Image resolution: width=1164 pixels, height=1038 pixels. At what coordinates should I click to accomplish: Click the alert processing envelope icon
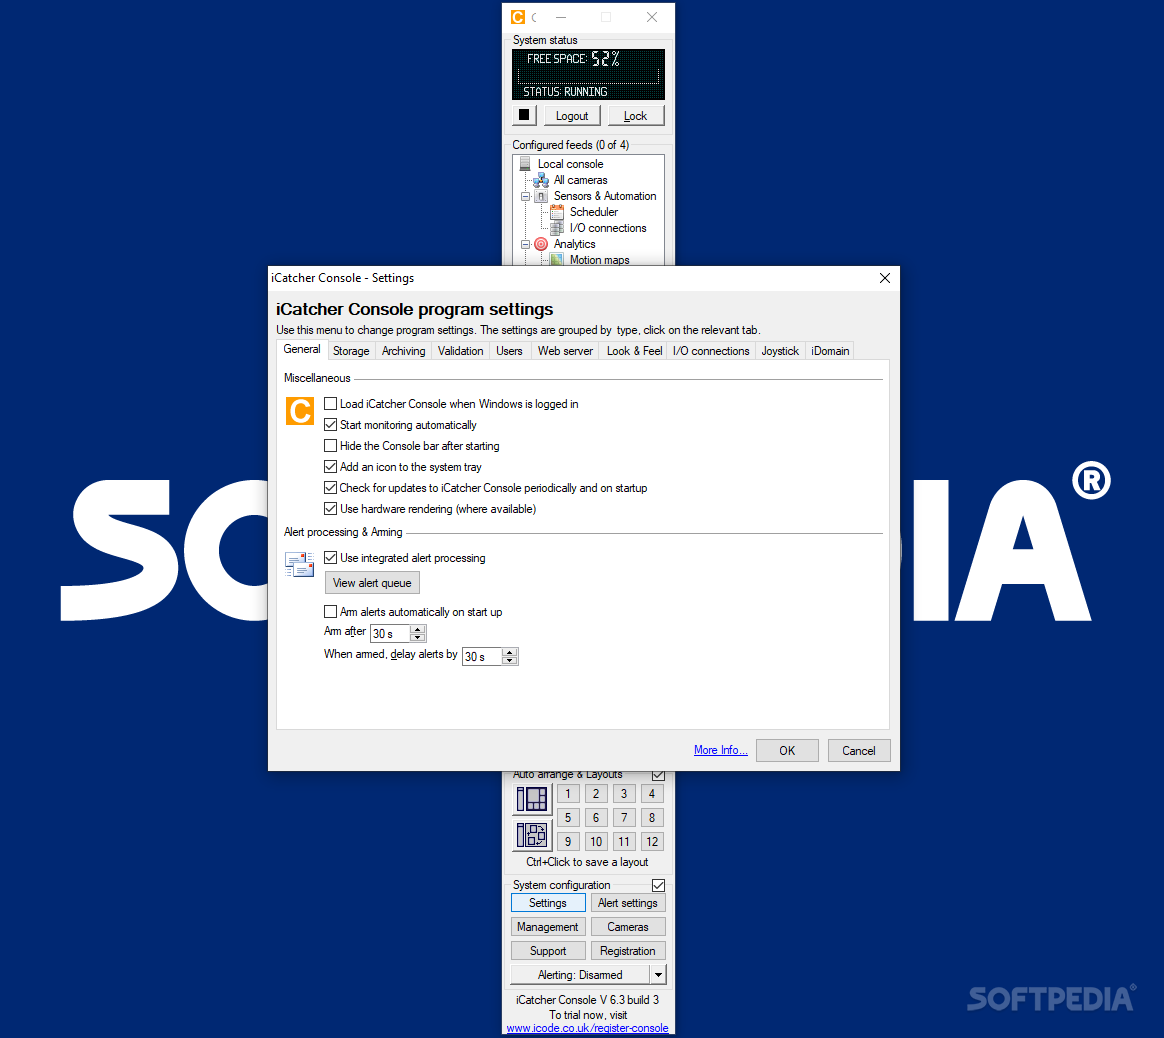[299, 564]
